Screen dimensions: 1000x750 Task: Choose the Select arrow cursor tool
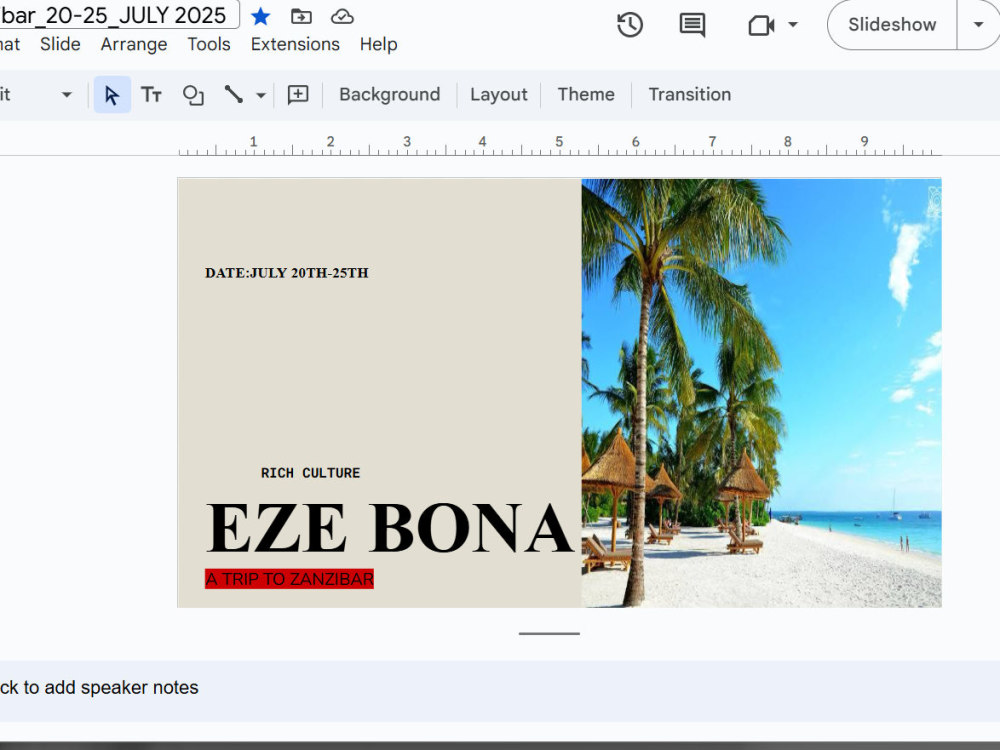point(112,94)
